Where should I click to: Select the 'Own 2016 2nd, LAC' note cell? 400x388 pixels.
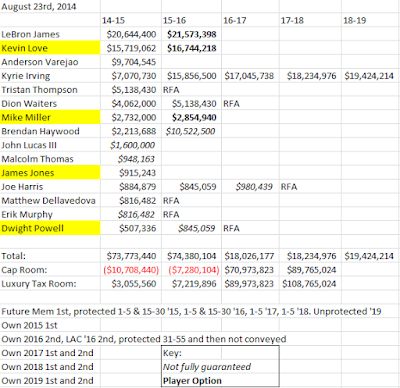coord(144,339)
